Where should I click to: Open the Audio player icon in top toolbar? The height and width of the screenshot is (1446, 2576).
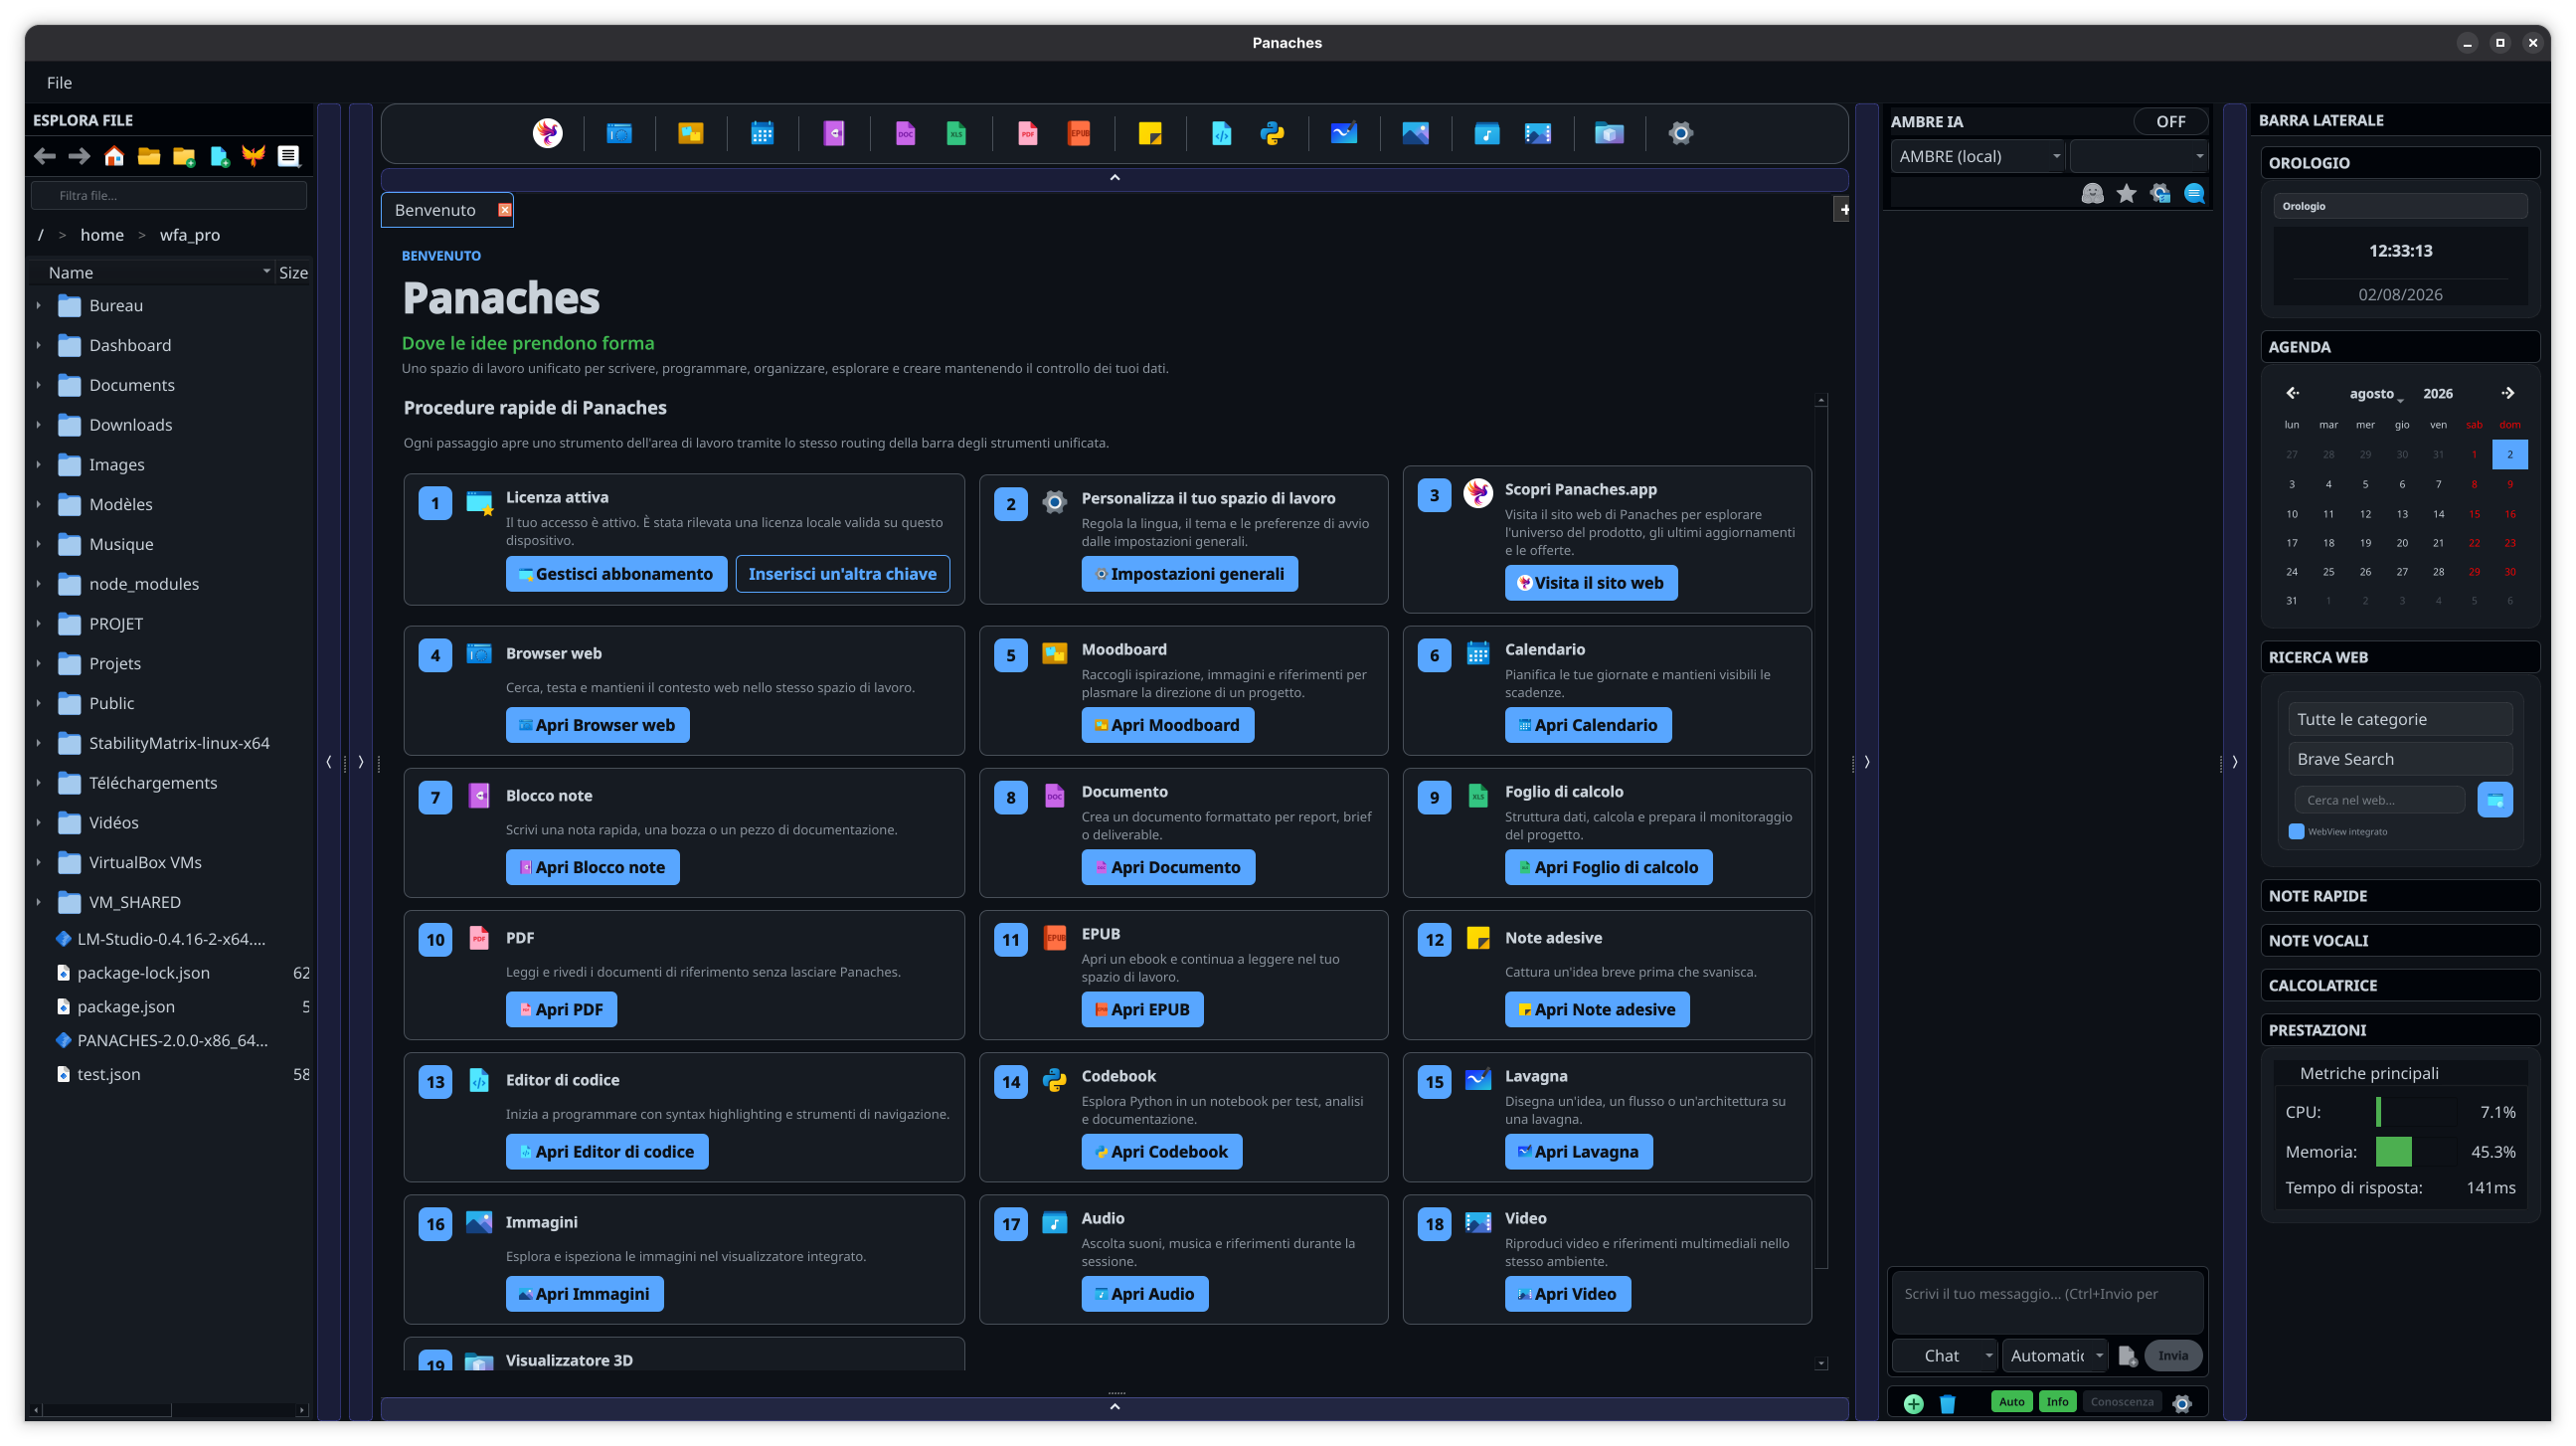click(1487, 133)
